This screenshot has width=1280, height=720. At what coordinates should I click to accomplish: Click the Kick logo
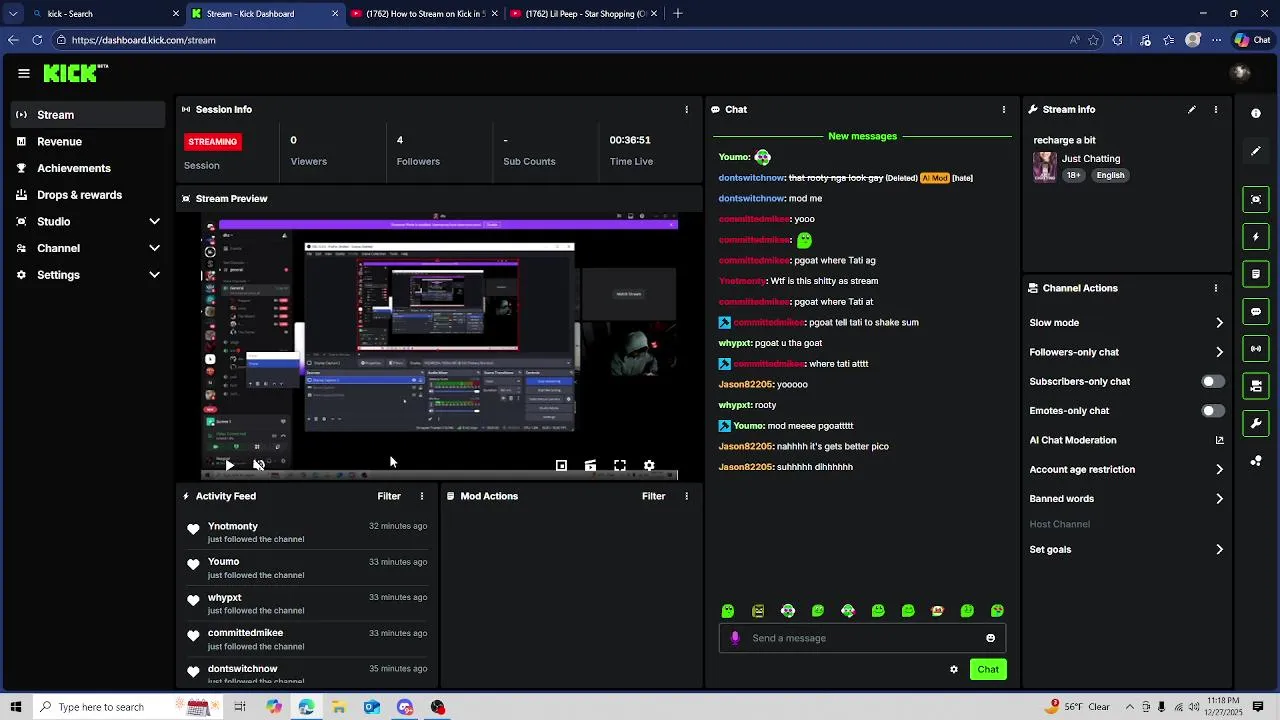coord(75,73)
